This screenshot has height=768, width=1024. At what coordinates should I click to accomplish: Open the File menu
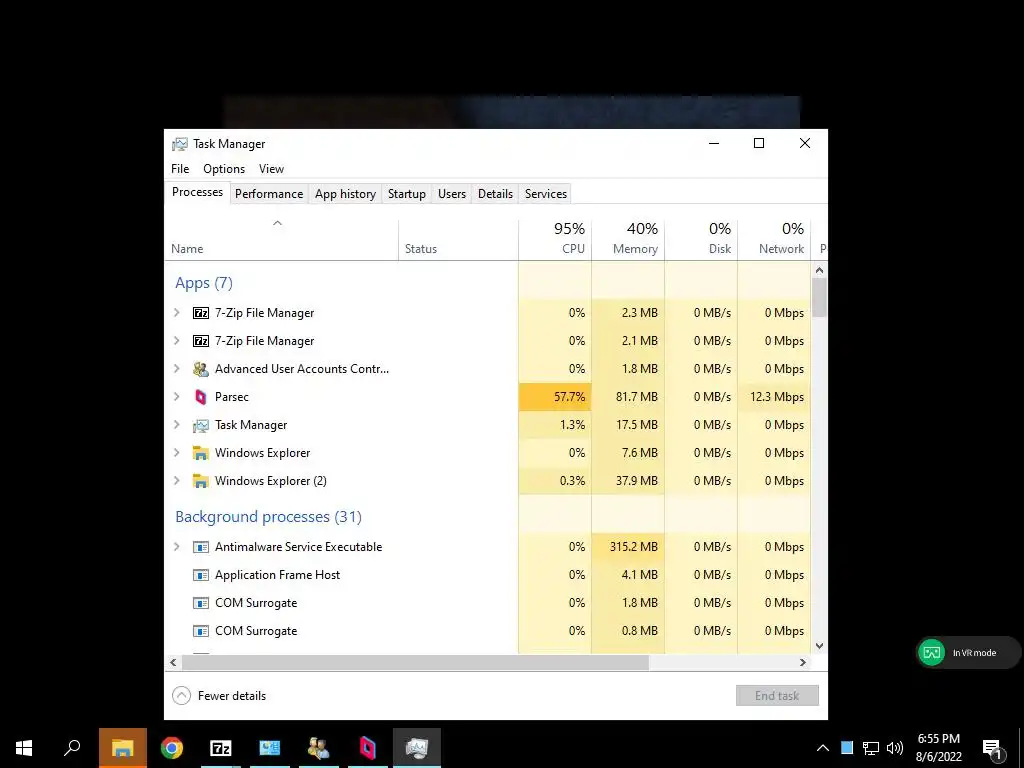click(x=180, y=169)
